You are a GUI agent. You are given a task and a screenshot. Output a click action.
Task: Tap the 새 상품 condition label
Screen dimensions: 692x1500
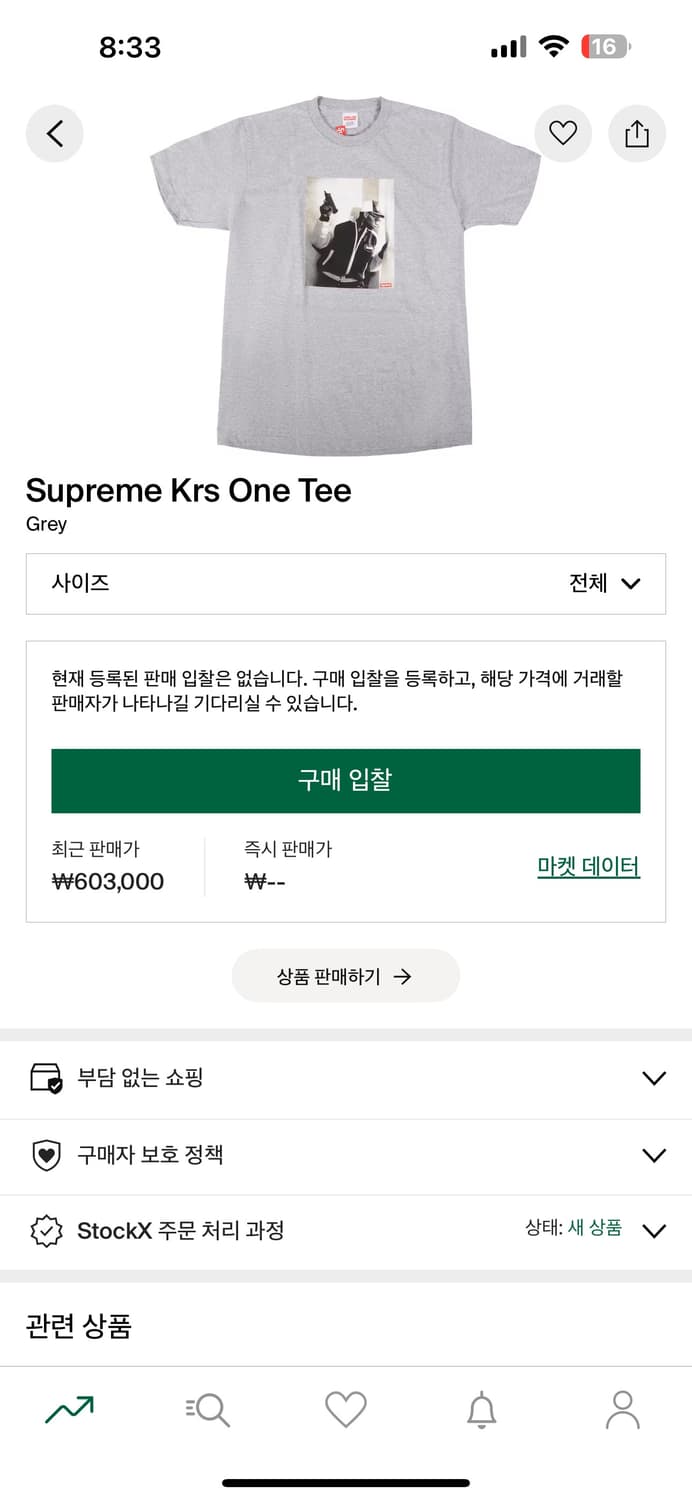594,1228
